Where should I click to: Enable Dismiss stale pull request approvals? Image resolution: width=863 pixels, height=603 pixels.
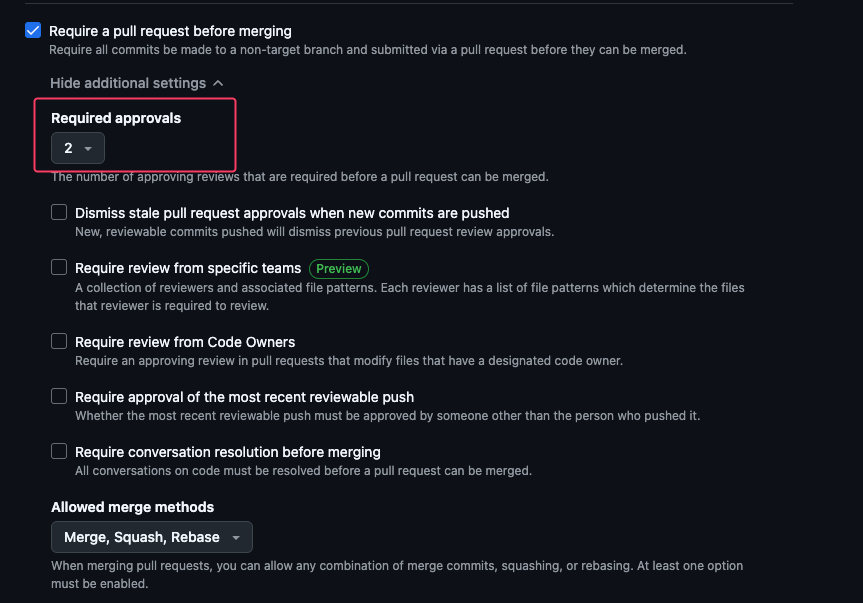pyautogui.click(x=58, y=211)
